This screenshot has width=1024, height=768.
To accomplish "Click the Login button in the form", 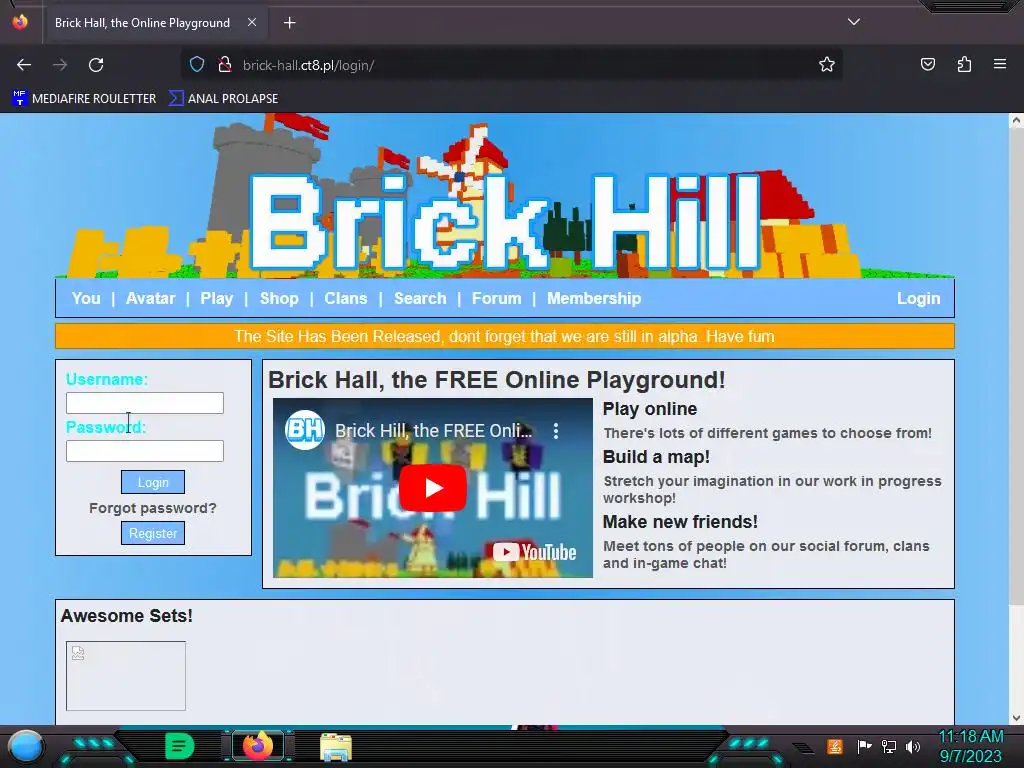I will [x=153, y=482].
